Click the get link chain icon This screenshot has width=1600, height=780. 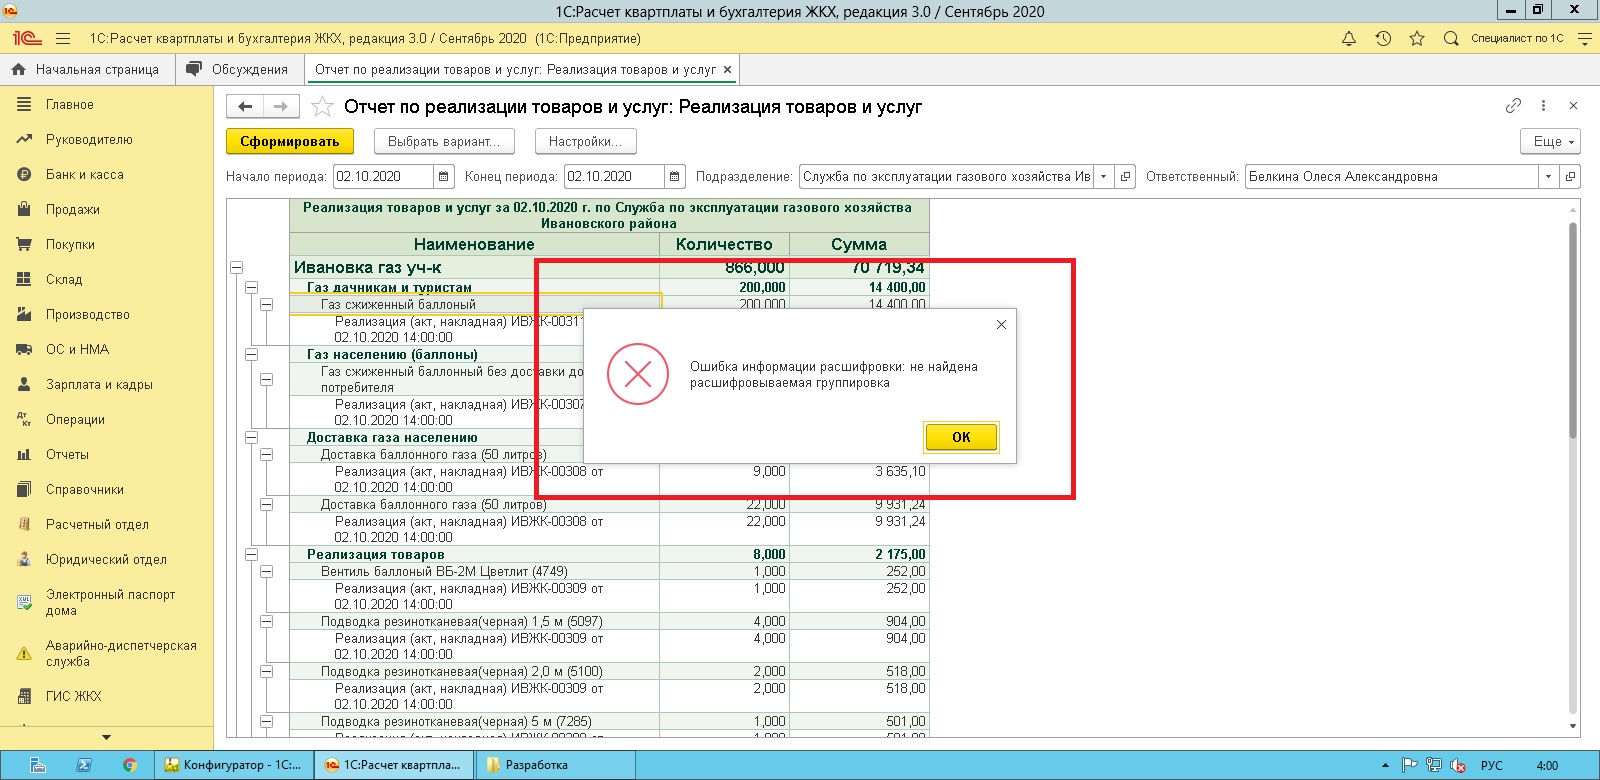(x=1513, y=106)
